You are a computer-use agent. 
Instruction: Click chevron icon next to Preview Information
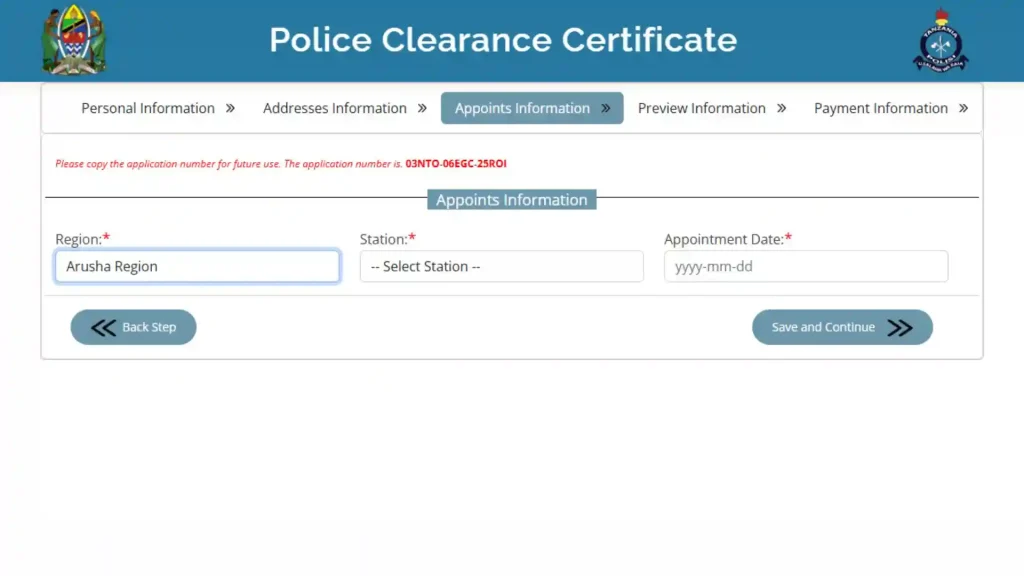click(x=781, y=108)
